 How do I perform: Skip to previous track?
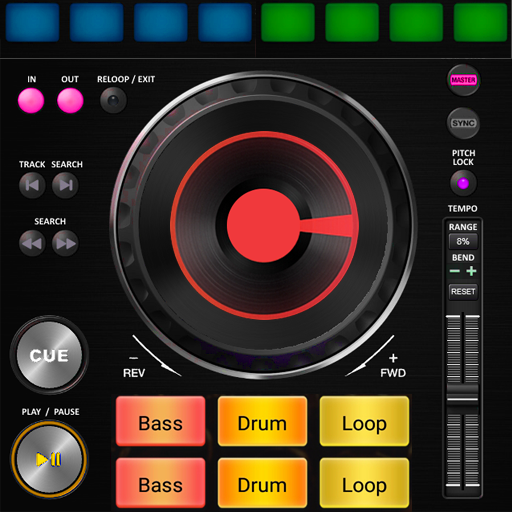(32, 185)
